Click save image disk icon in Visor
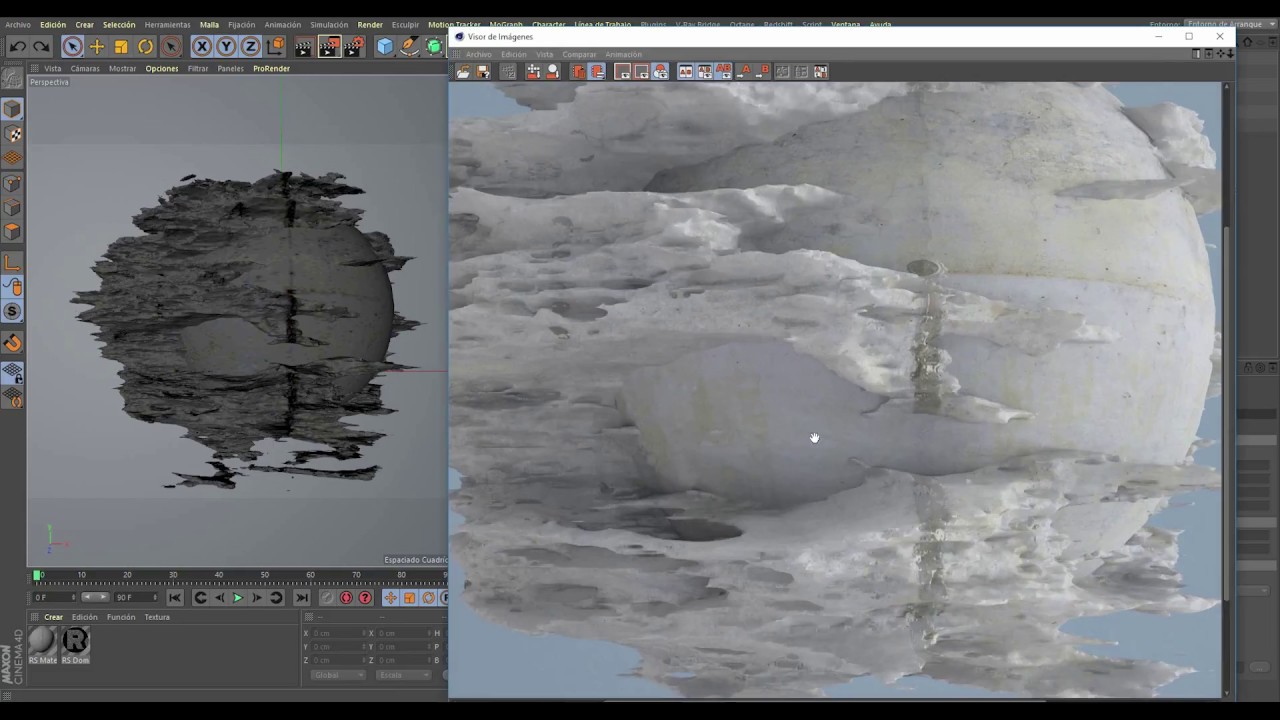 coord(483,71)
